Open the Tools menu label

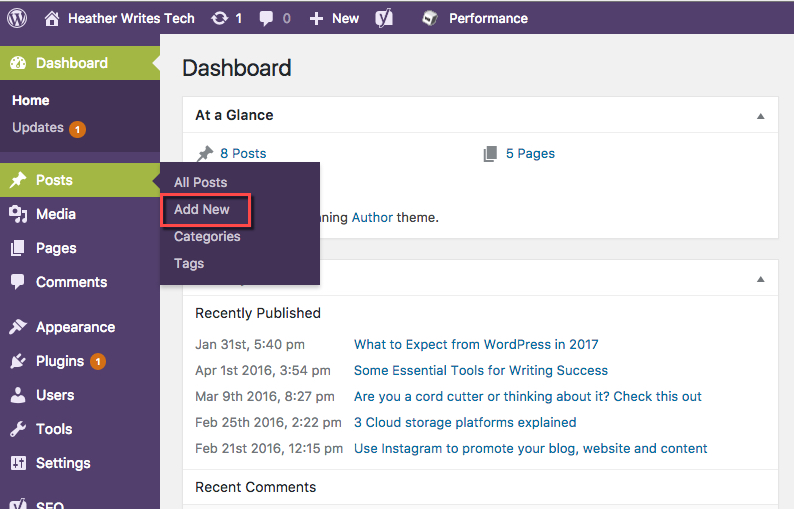point(54,429)
